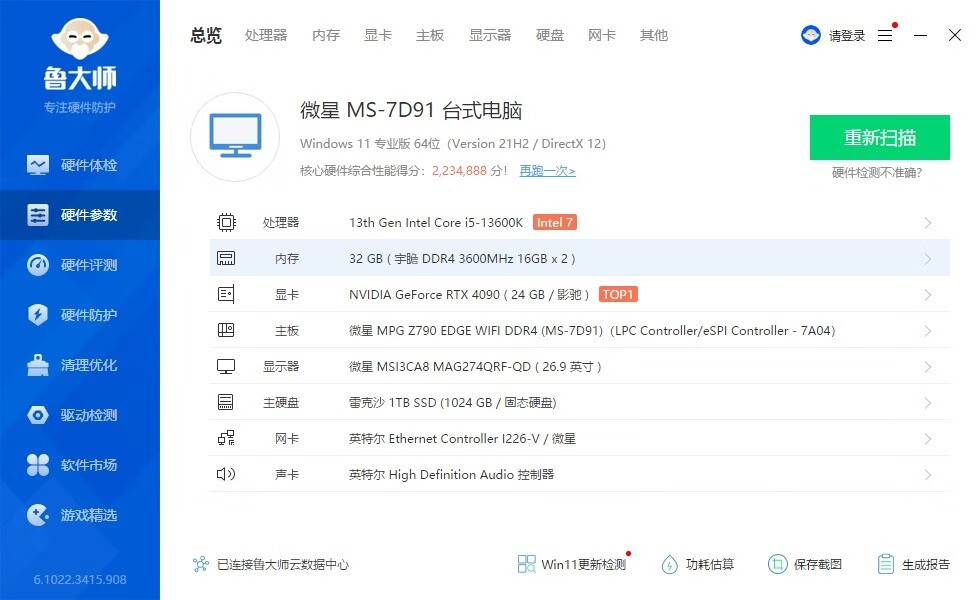Click the 再跑一次 link
The width and height of the screenshot is (980, 600).
[x=548, y=171]
